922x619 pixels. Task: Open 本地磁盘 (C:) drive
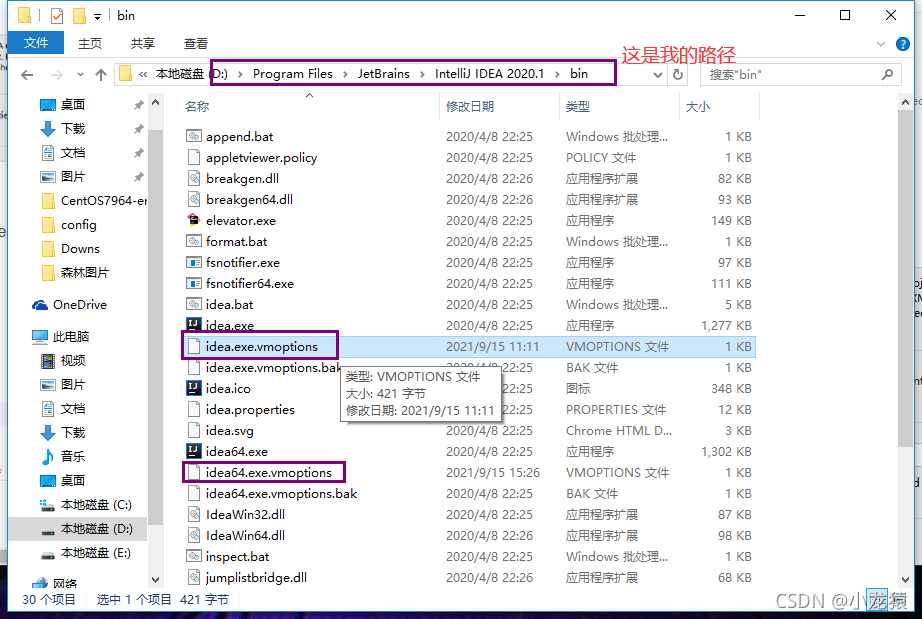pyautogui.click(x=96, y=505)
